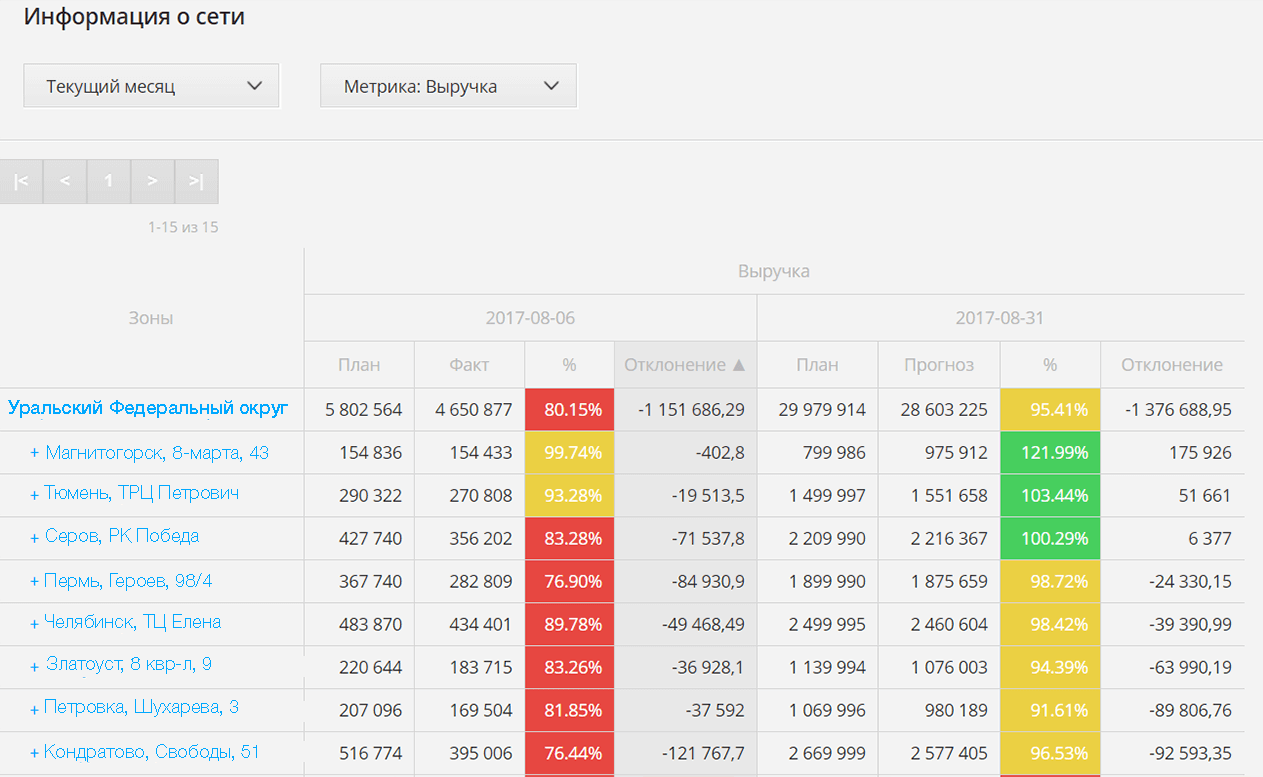The width and height of the screenshot is (1263, 777).
Task: Open Уральский Федеральный округ link
Action: (148, 408)
